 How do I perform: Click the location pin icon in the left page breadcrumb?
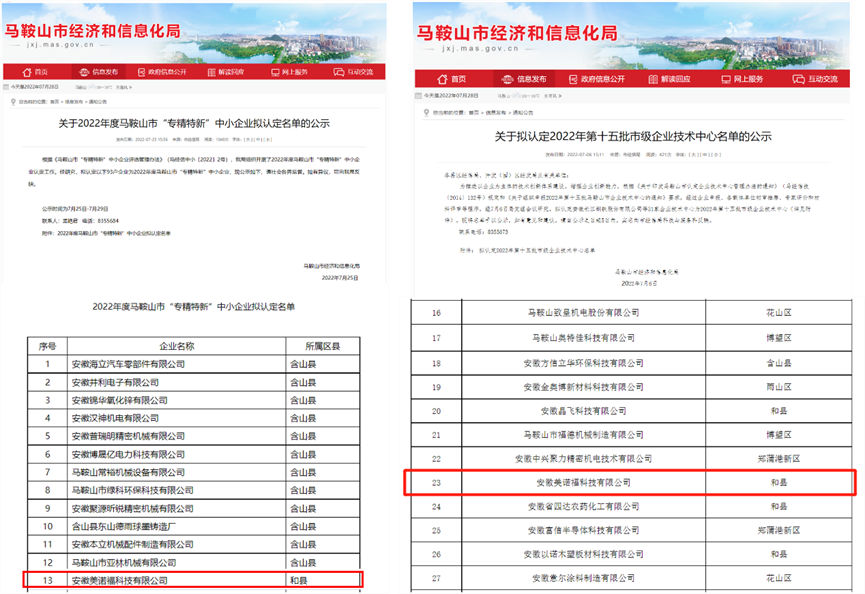(13, 101)
